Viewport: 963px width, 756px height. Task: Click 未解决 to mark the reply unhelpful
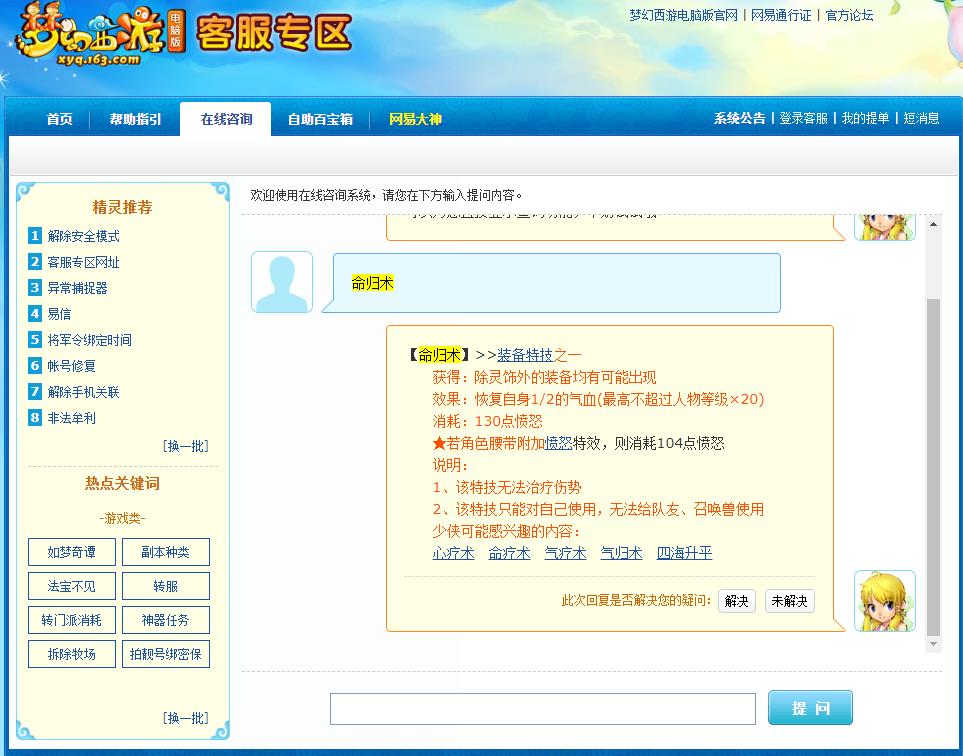click(x=789, y=601)
